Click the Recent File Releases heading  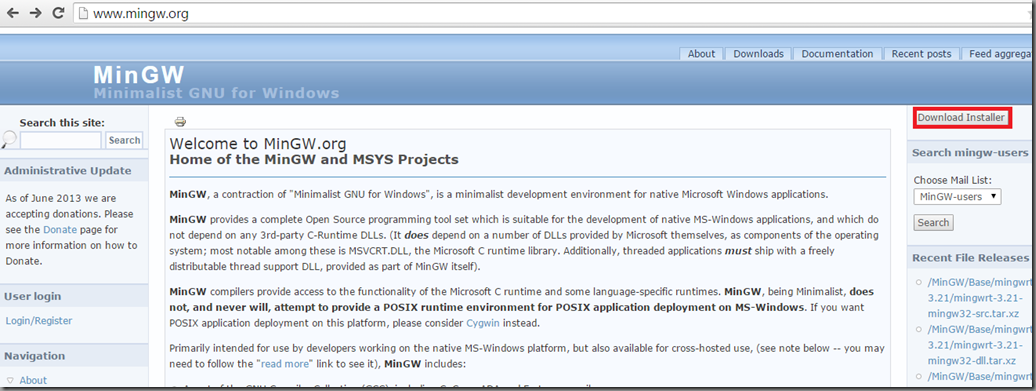tap(971, 258)
